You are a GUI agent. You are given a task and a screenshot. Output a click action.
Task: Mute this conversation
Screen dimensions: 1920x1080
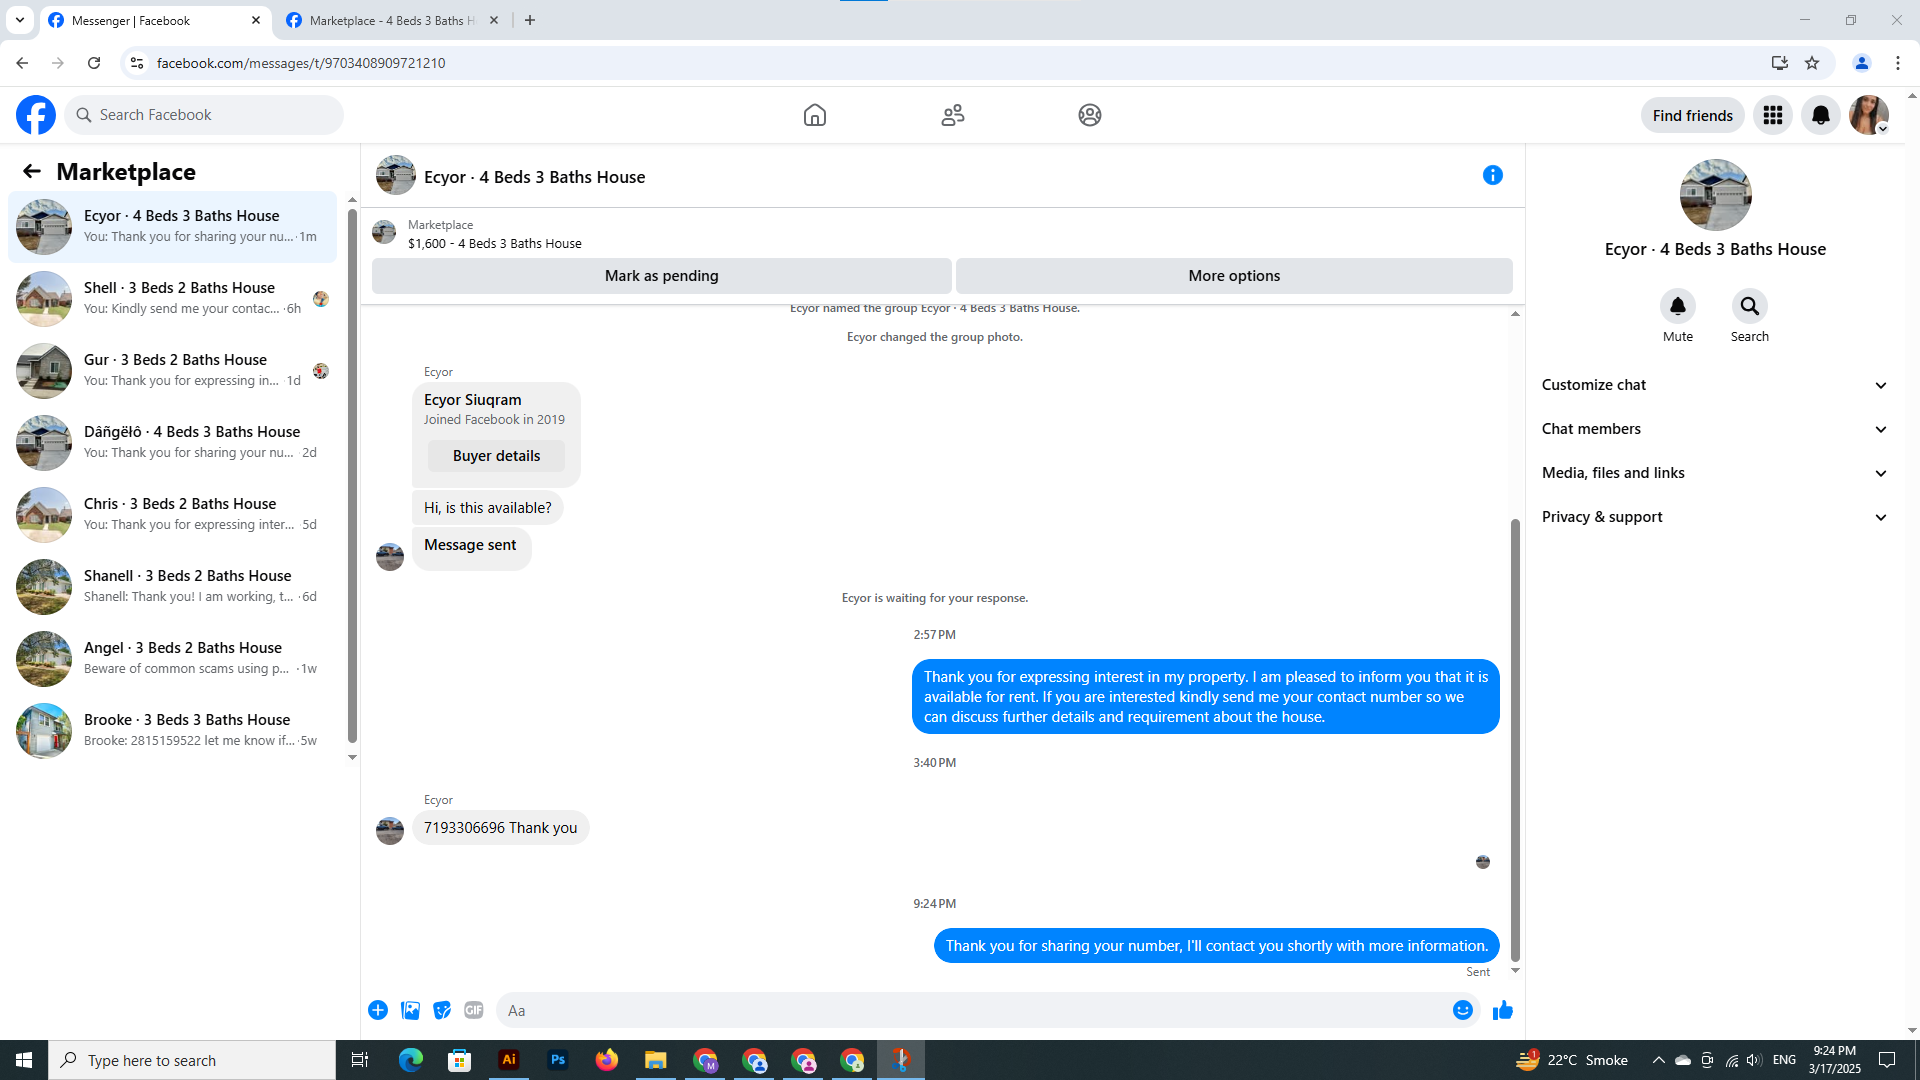[1678, 306]
